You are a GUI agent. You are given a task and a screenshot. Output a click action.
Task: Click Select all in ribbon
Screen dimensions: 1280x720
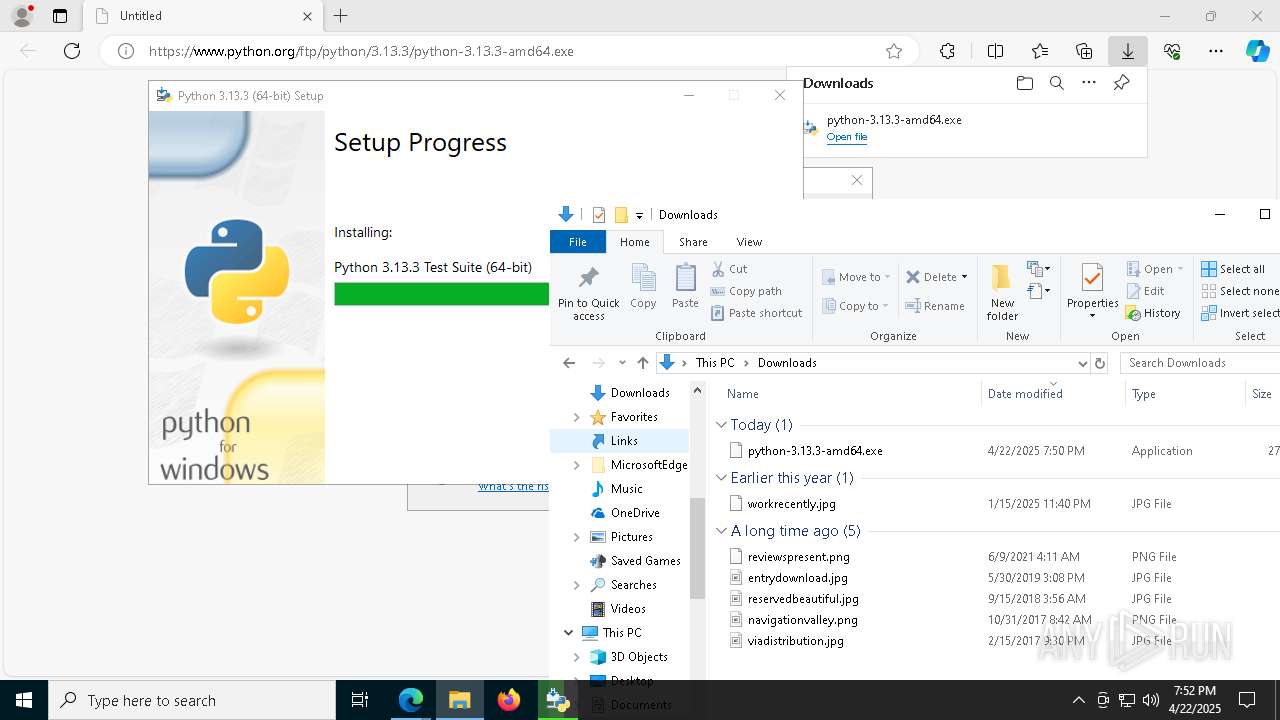(x=1234, y=269)
